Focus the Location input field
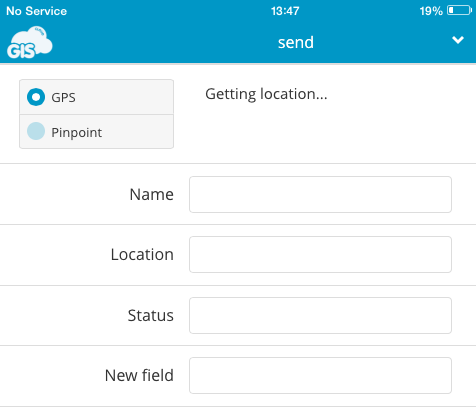 [320, 255]
